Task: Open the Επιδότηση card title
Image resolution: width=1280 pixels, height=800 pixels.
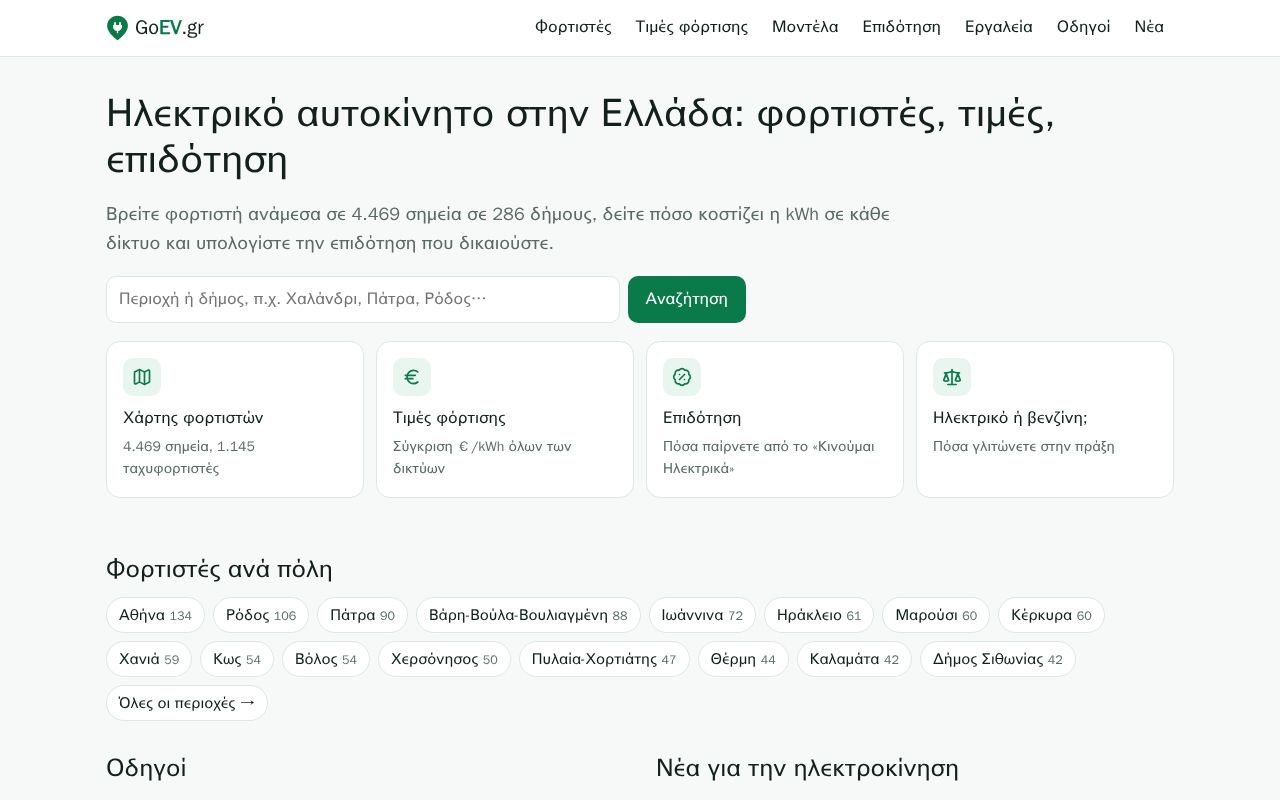Action: pyautogui.click(x=702, y=418)
